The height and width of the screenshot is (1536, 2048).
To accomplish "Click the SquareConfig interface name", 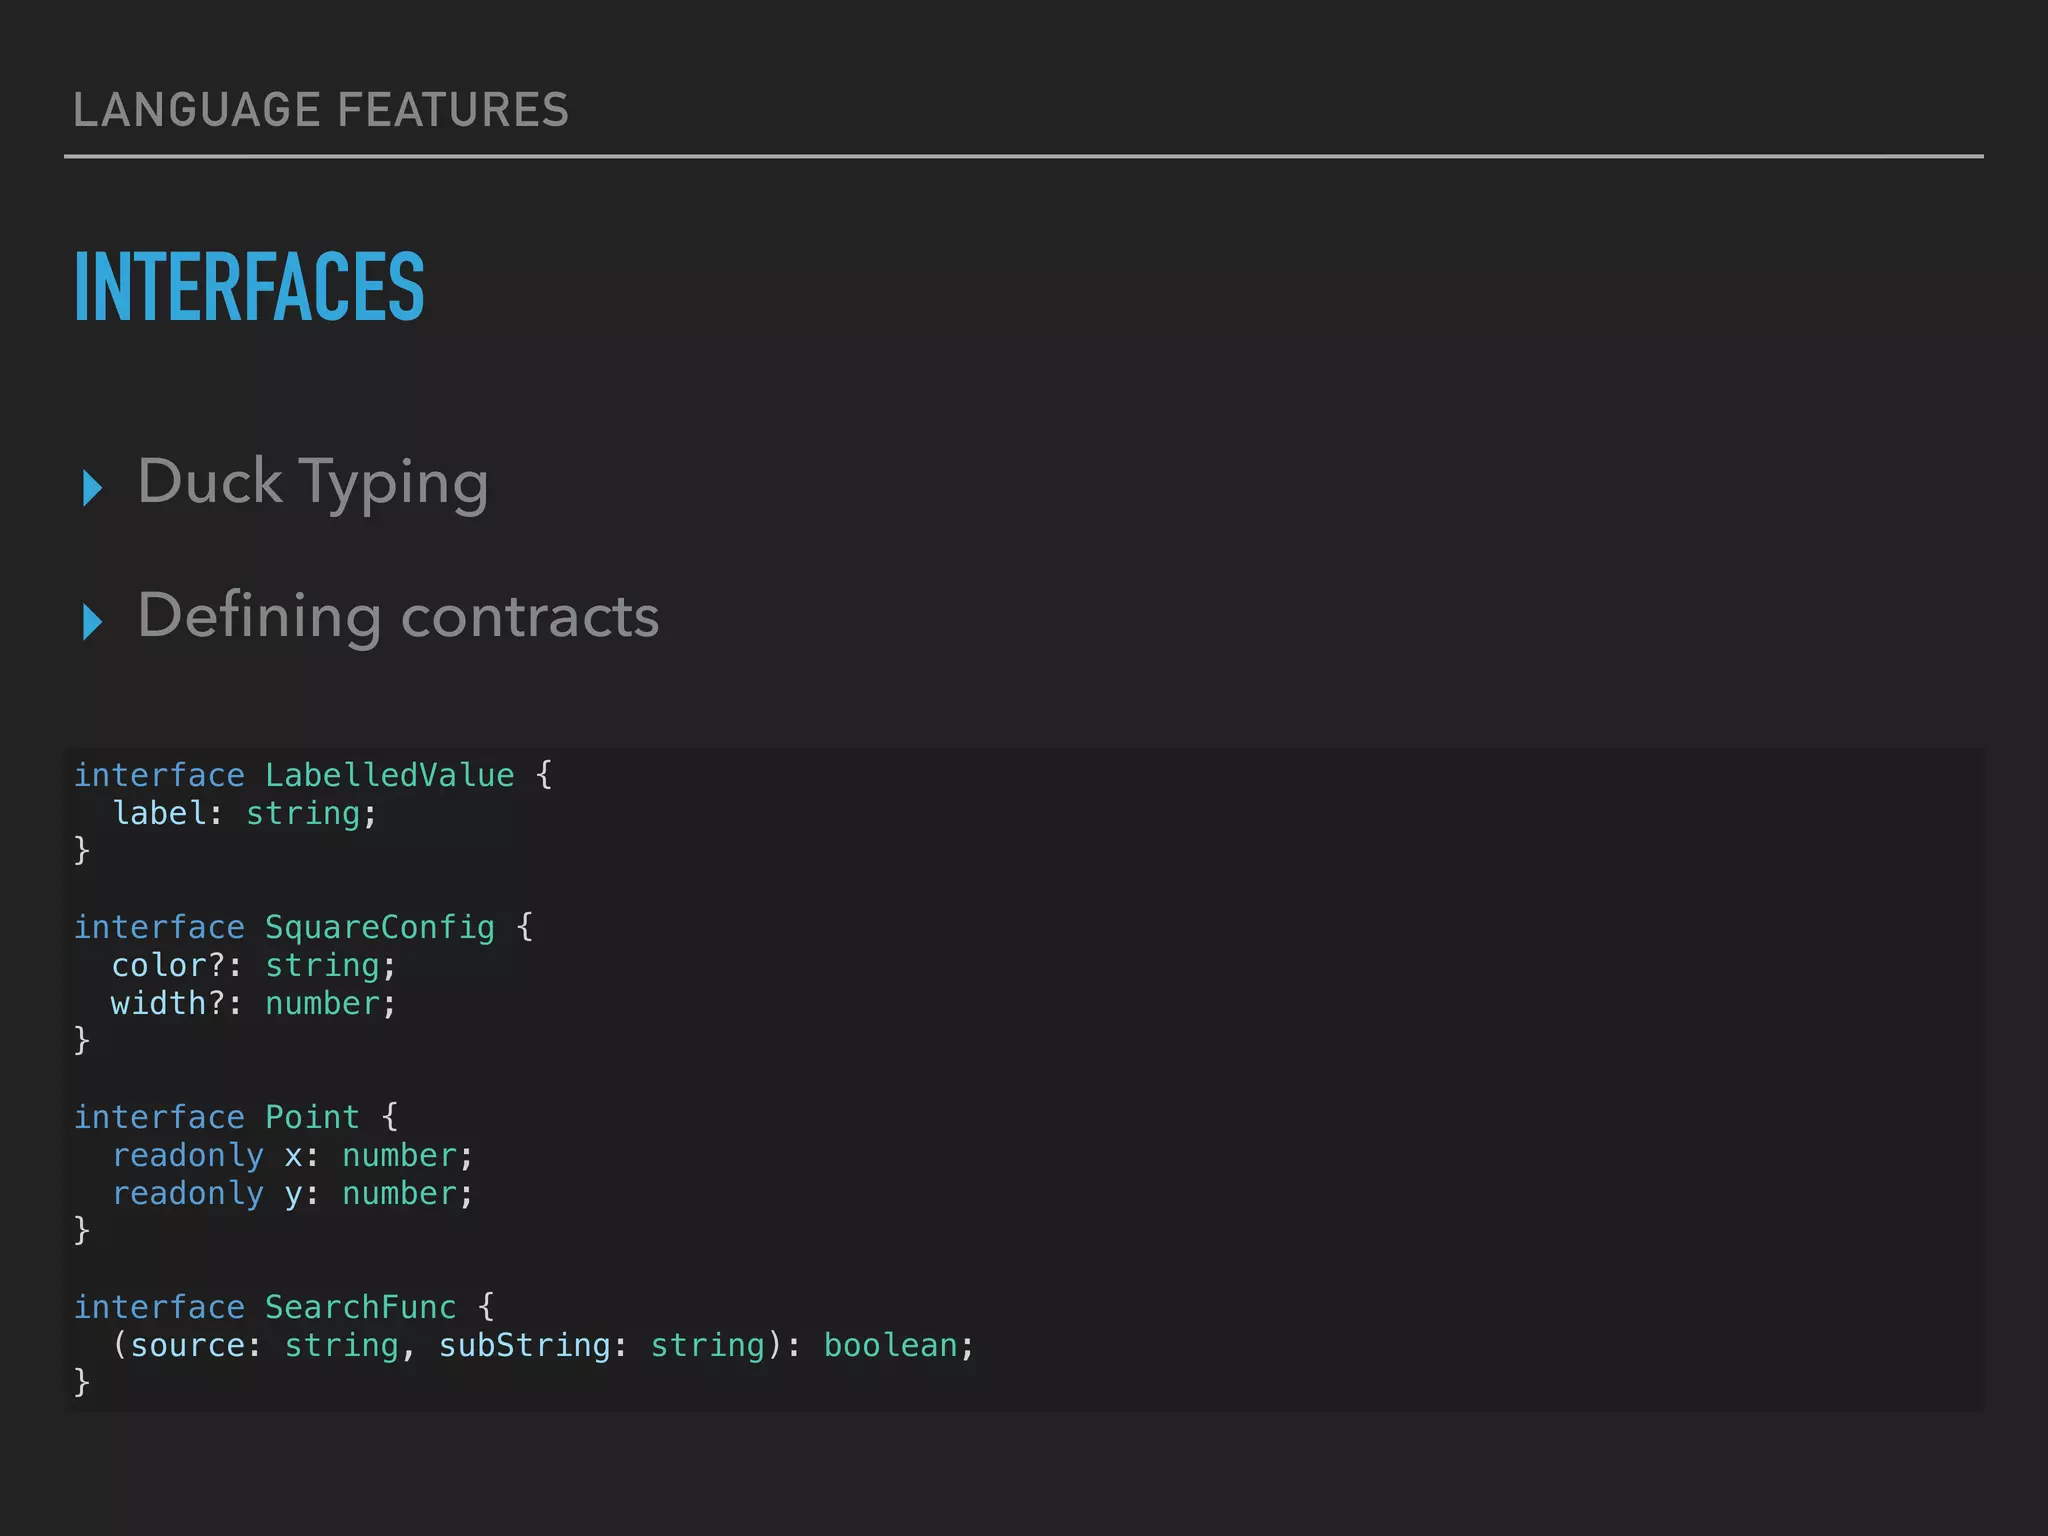I will coord(380,927).
